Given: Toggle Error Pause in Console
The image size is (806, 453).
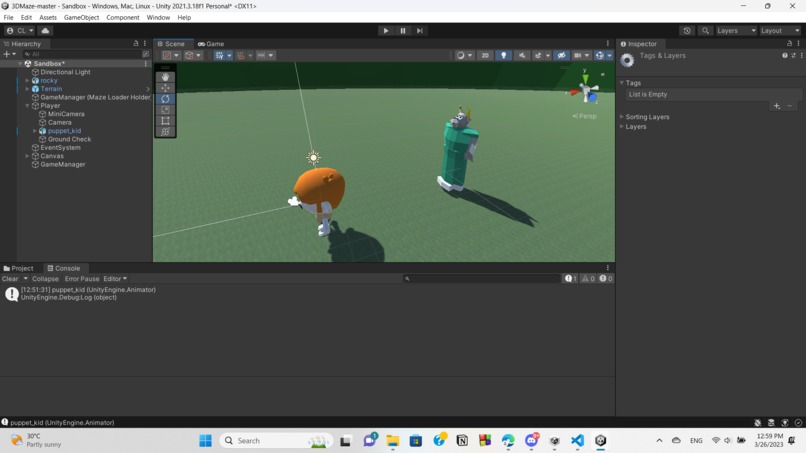Looking at the screenshot, I should click(82, 279).
